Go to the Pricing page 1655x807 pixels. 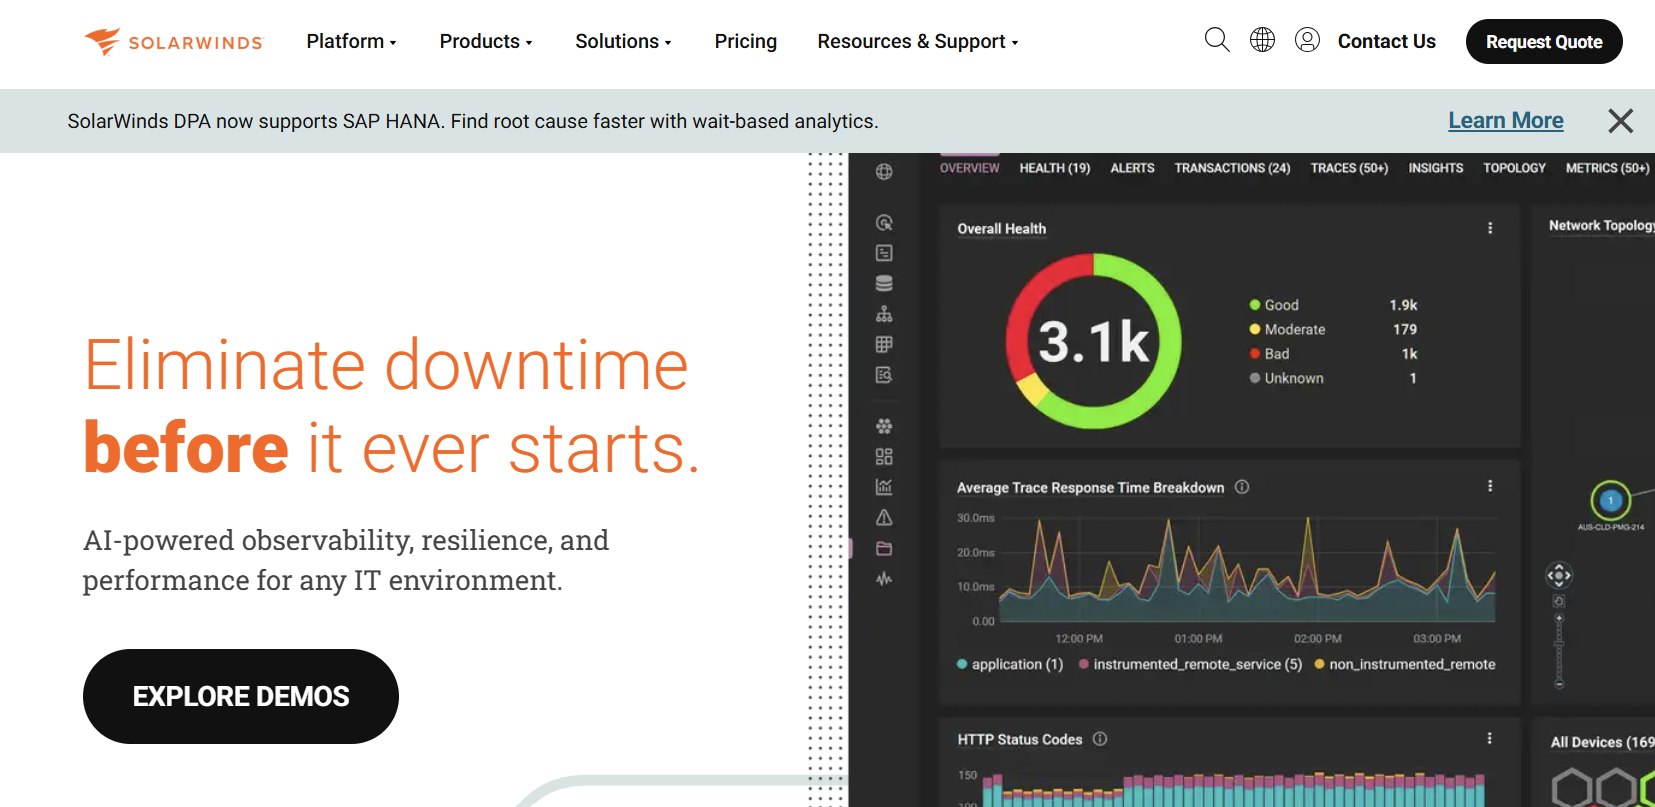coord(746,41)
